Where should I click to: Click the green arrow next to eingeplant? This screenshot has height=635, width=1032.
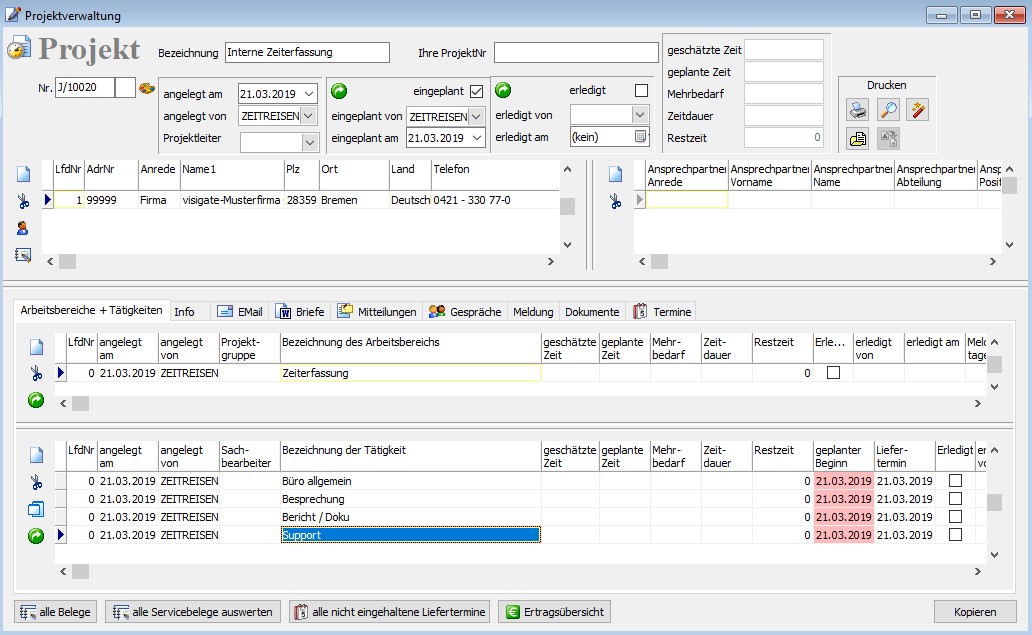point(339,91)
